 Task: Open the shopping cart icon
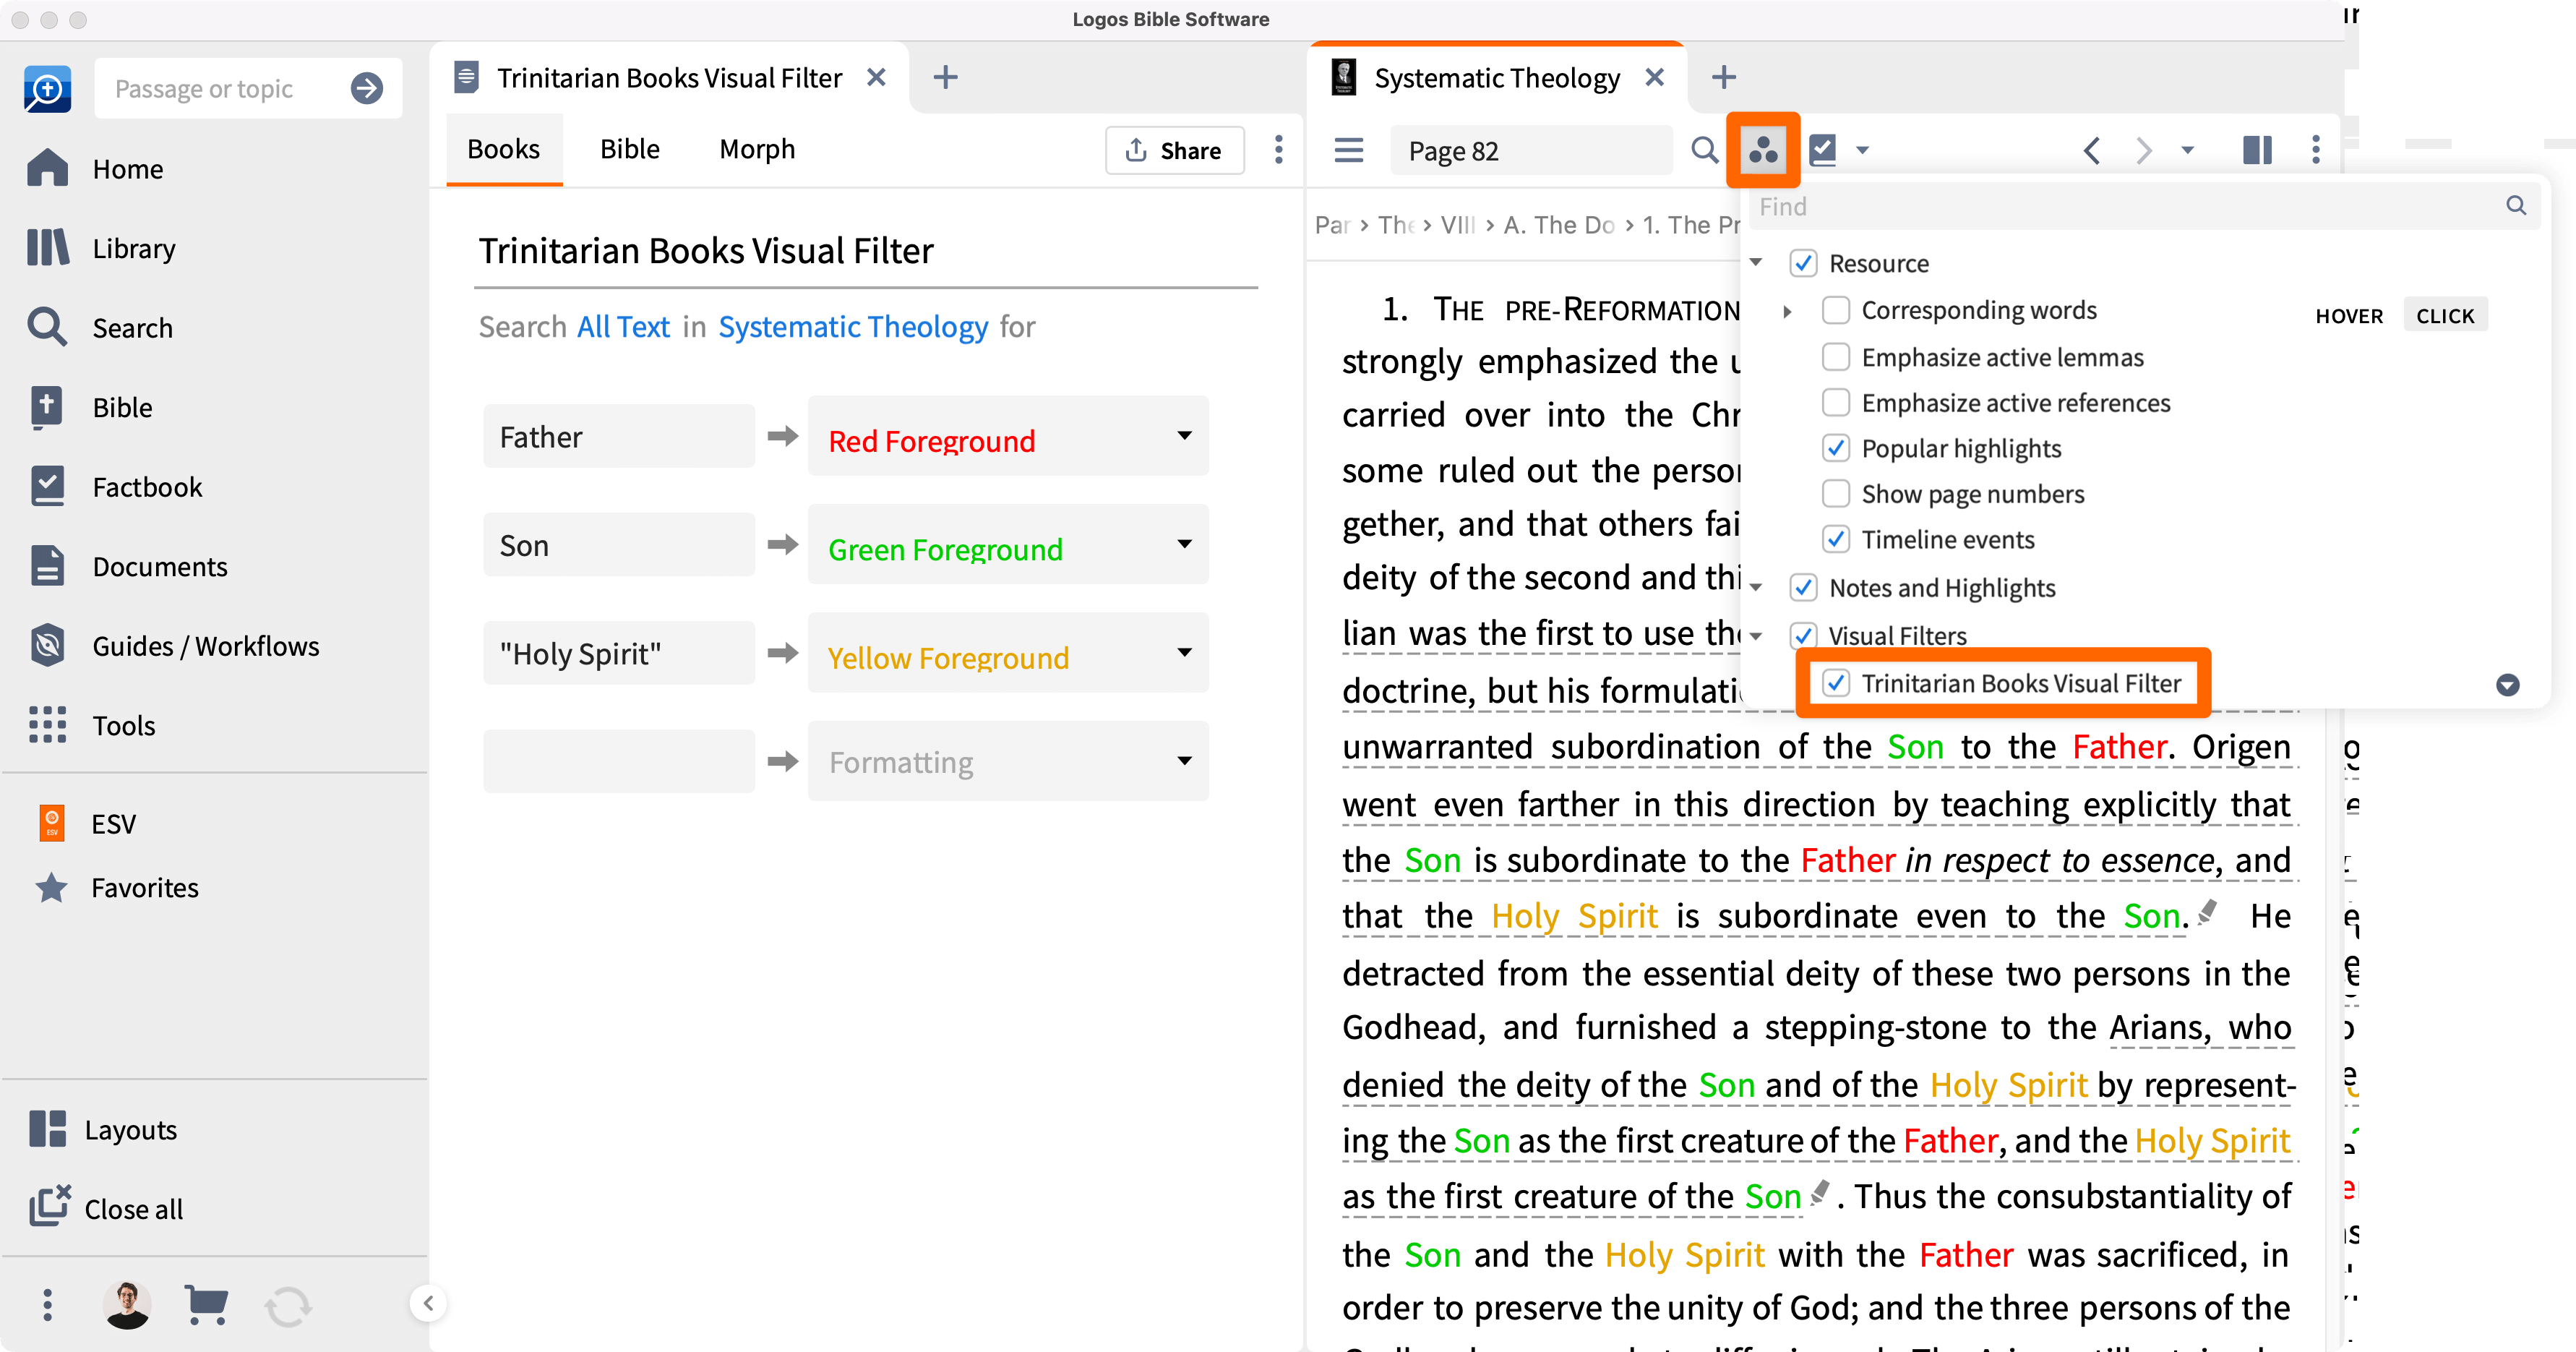206,1304
